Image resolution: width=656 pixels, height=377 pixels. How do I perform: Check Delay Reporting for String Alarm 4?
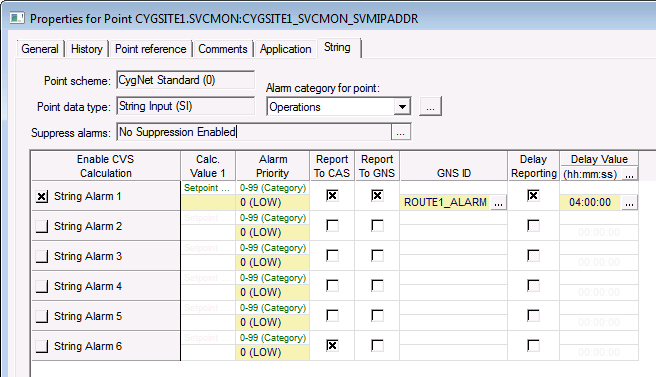pos(533,285)
